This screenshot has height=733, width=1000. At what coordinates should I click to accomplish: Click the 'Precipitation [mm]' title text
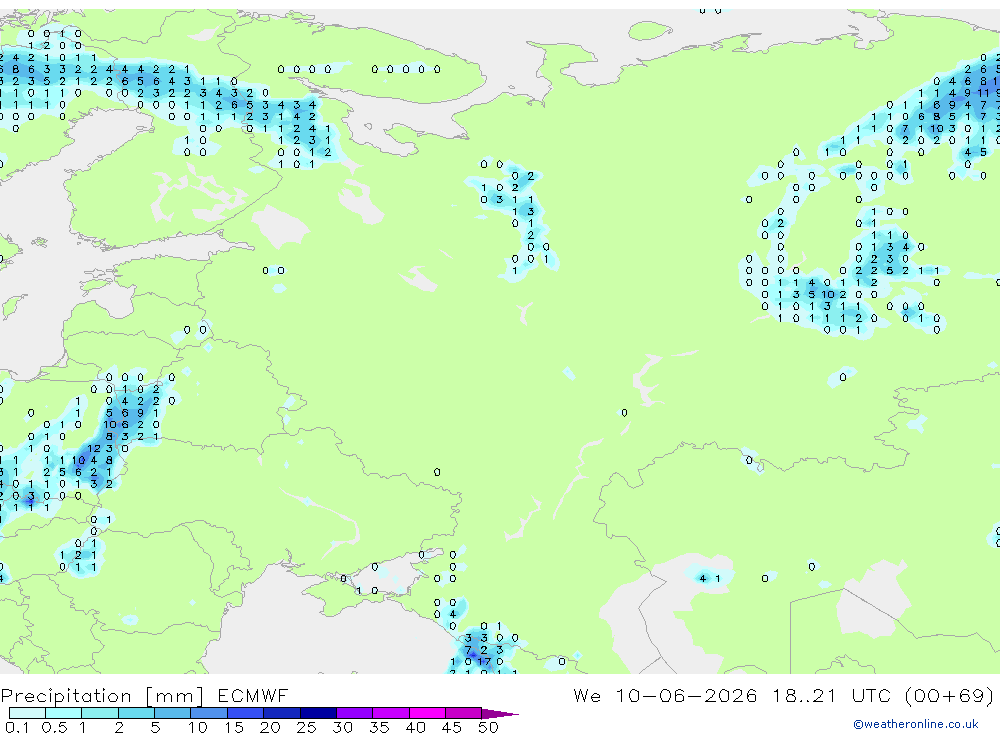point(102,695)
